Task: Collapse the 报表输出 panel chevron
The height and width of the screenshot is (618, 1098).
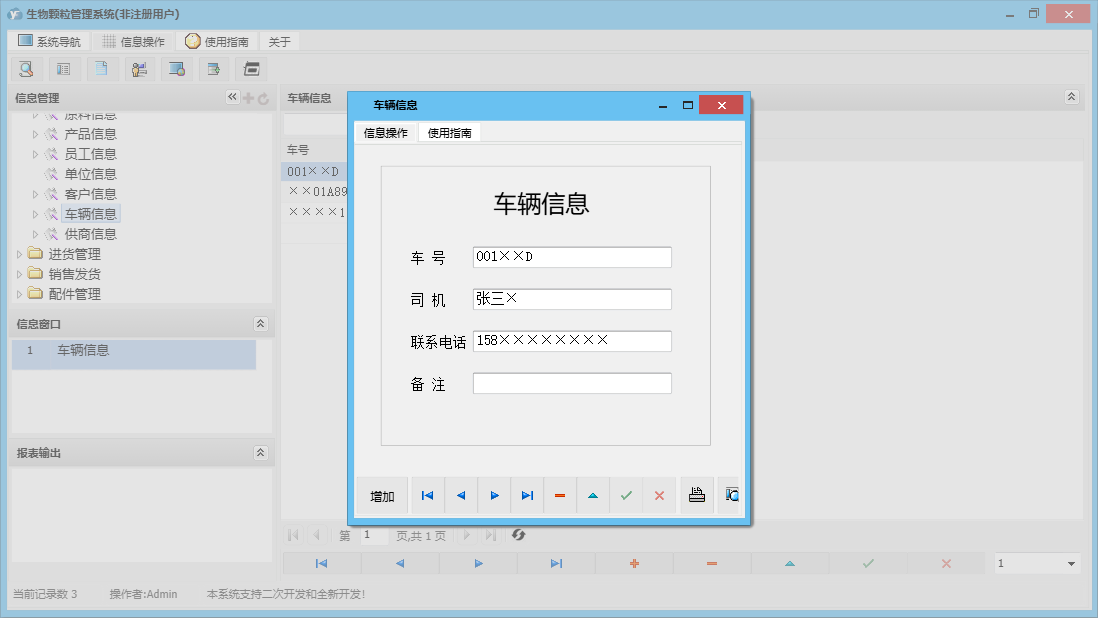Action: [260, 452]
